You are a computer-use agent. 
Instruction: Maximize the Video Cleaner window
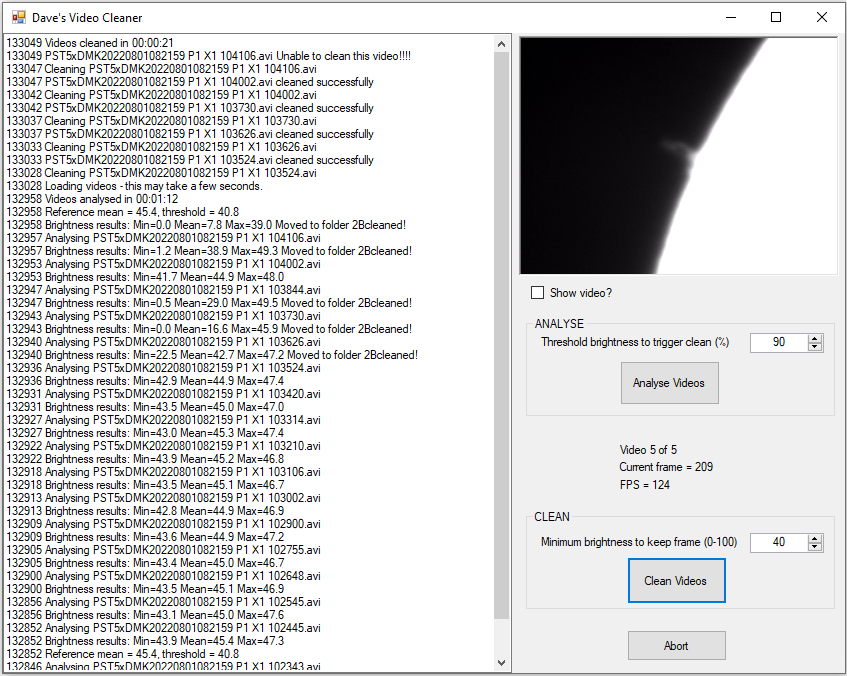pyautogui.click(x=776, y=17)
